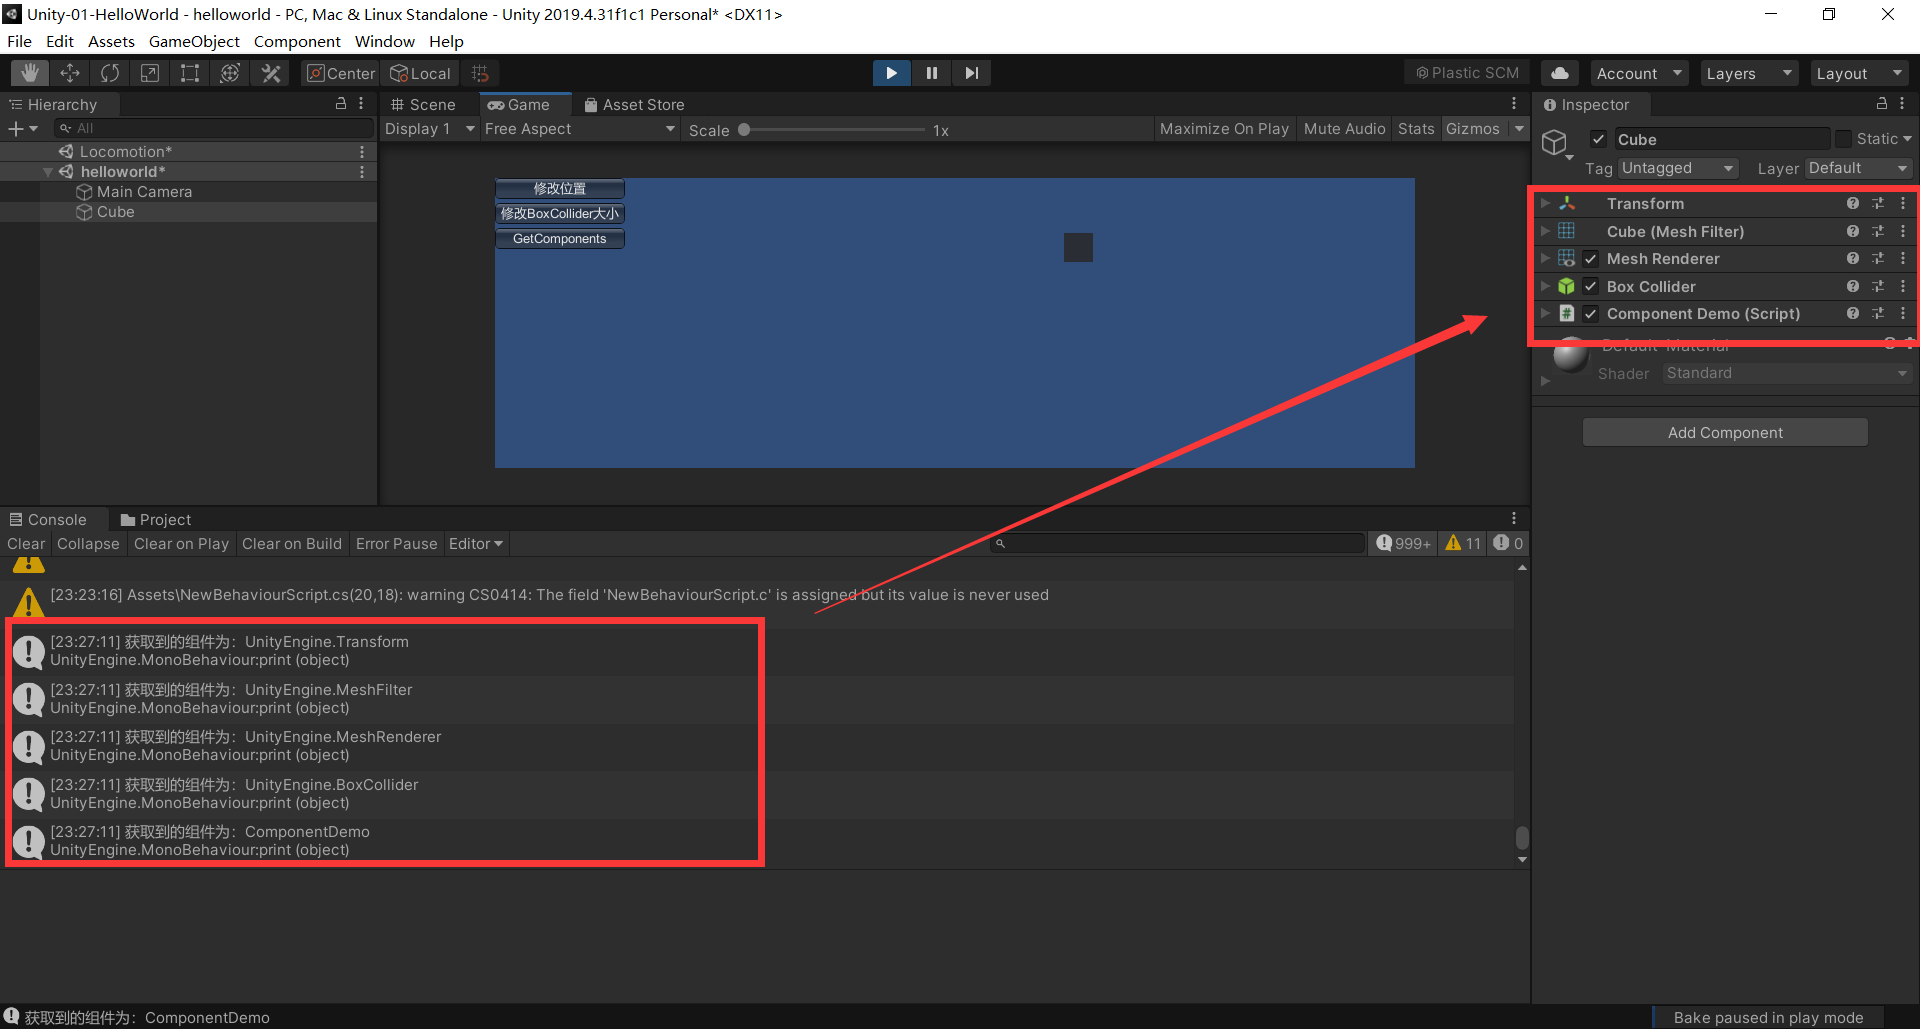The width and height of the screenshot is (1920, 1029).
Task: Open Layout dropdown
Action: click(x=1859, y=73)
